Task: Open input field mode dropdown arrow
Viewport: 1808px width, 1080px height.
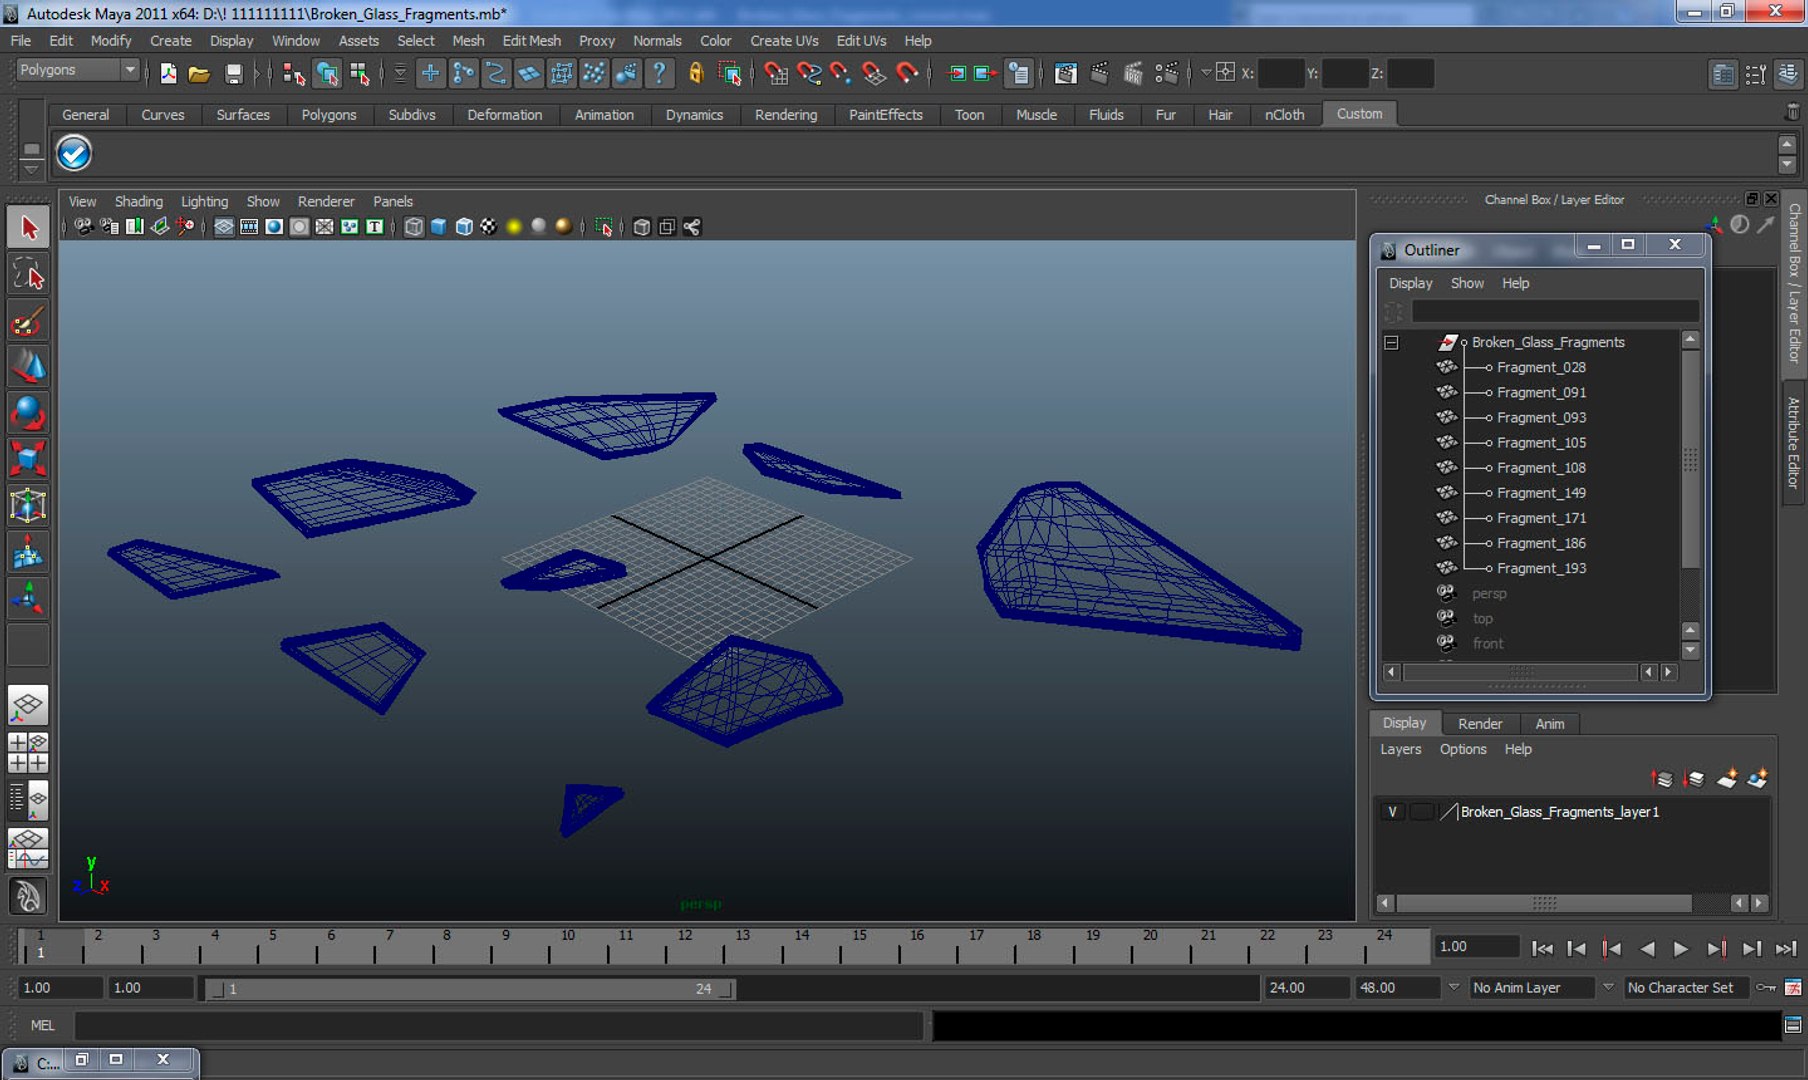Action: pos(1206,72)
